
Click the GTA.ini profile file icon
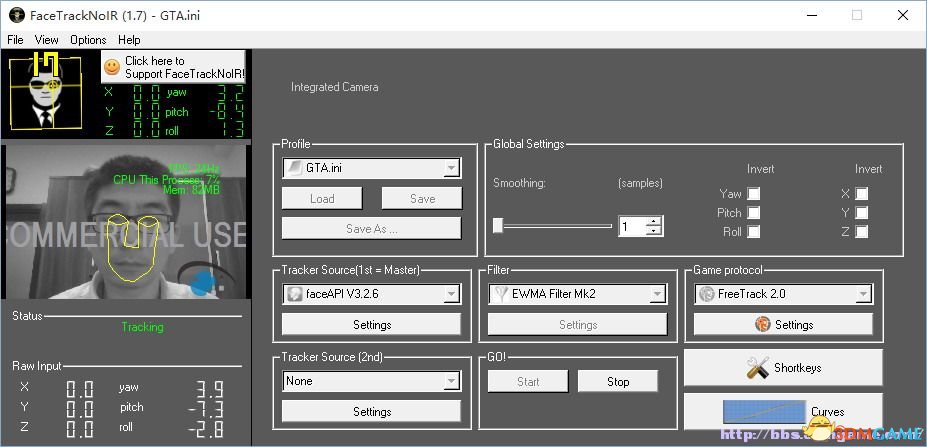click(x=294, y=168)
